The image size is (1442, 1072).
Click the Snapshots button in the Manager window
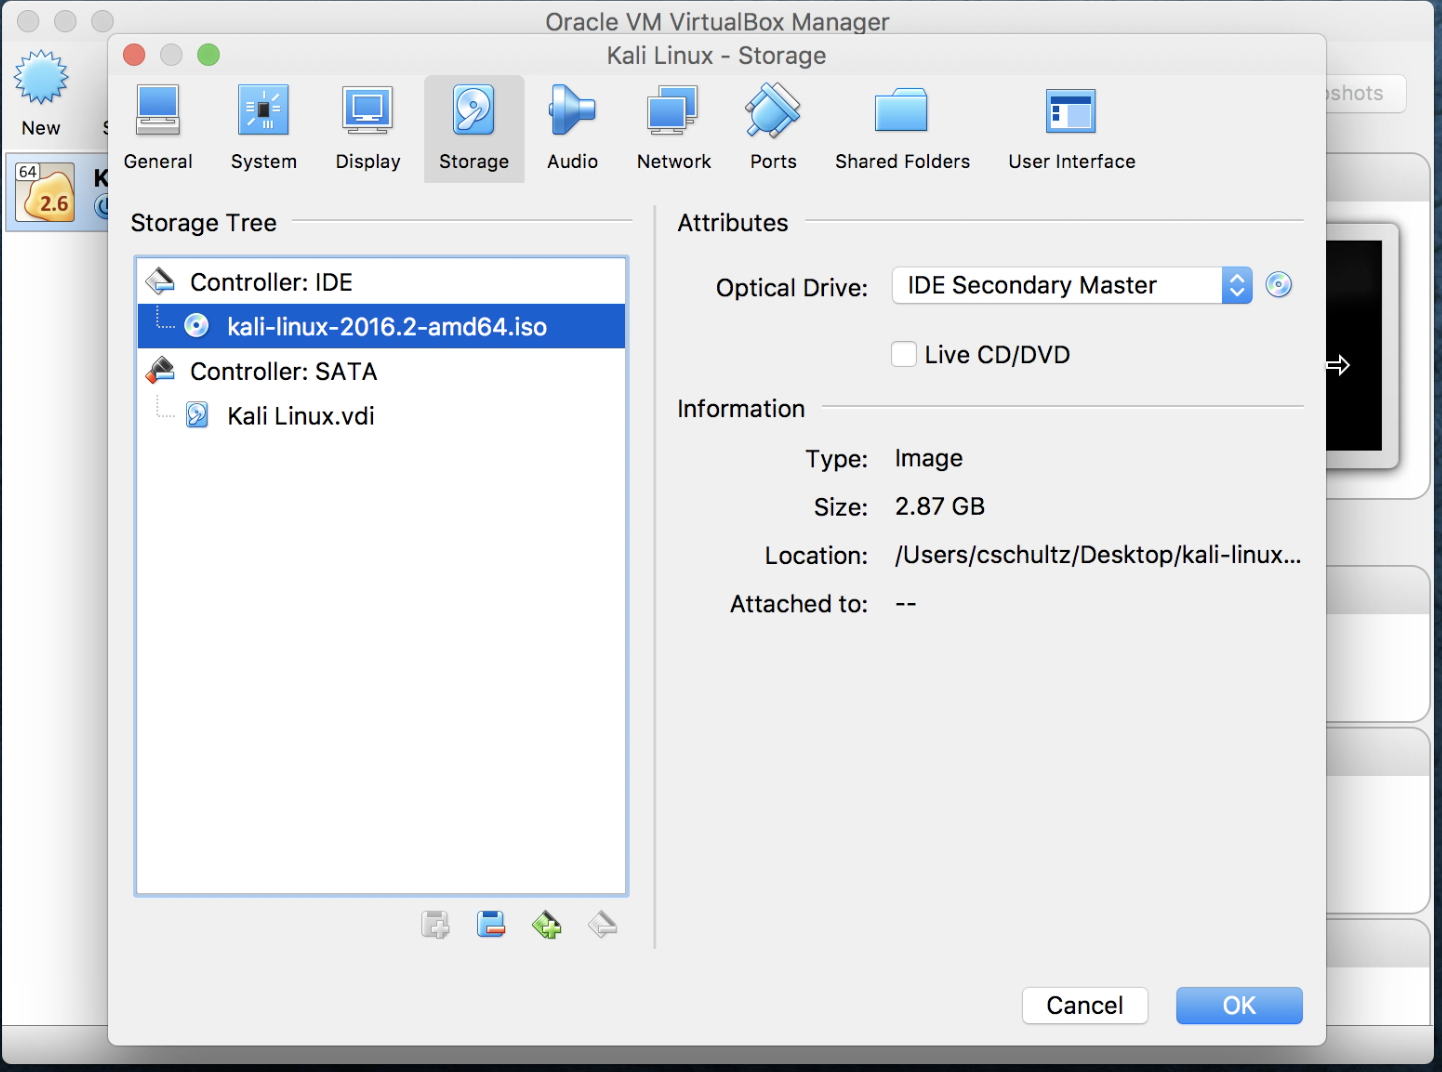[x=1366, y=93]
